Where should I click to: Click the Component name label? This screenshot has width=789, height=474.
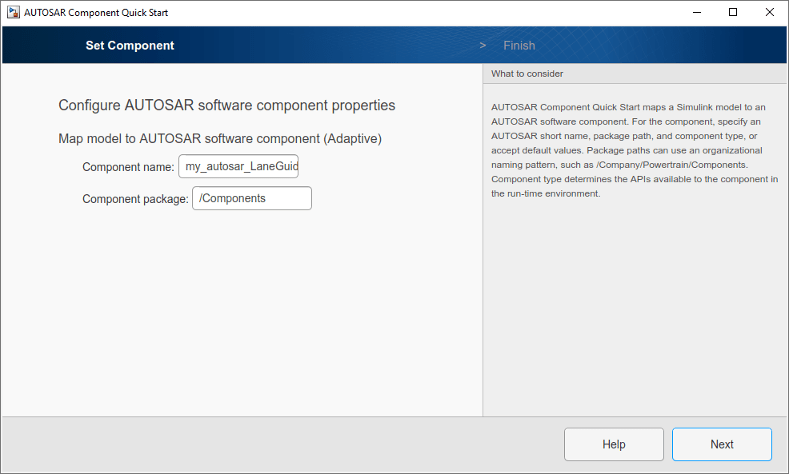[128, 167]
